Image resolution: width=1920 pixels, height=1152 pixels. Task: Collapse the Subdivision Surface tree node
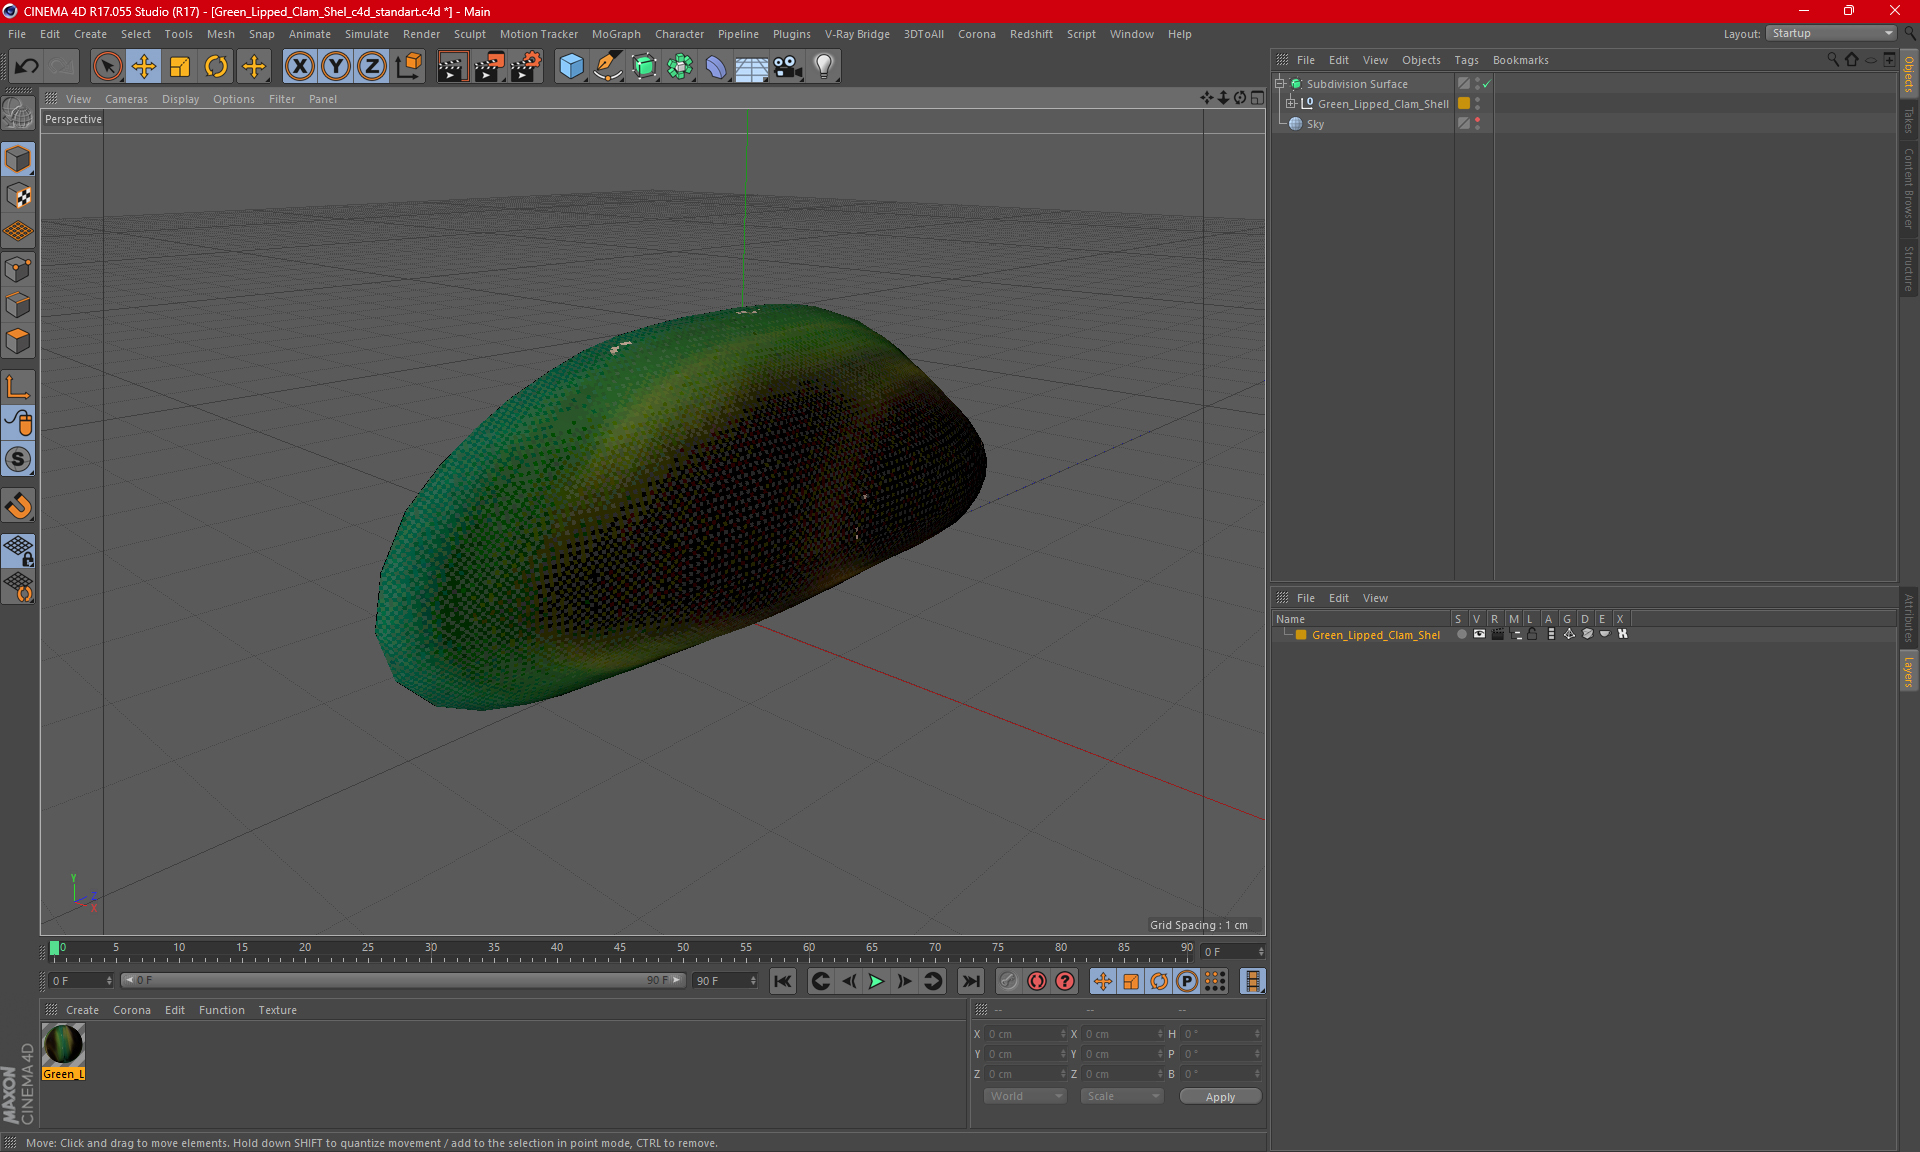1279,84
